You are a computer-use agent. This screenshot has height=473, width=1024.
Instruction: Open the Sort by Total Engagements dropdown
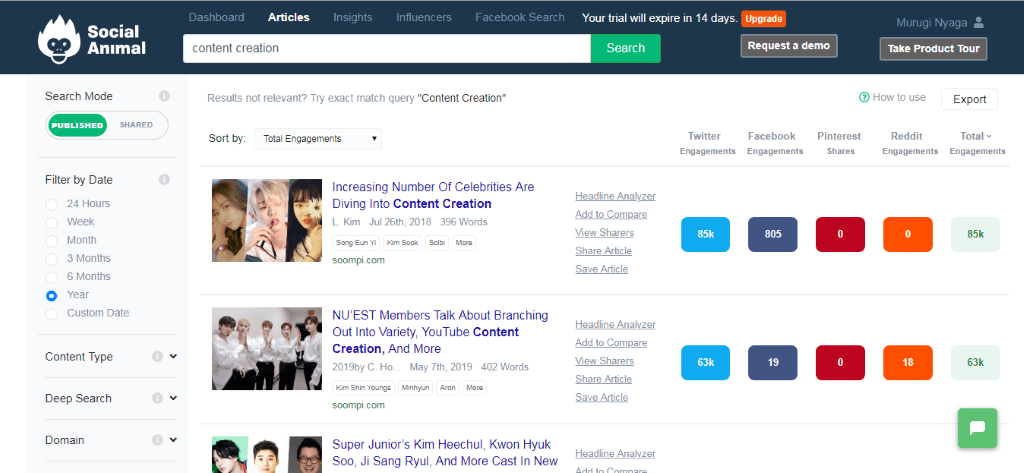(317, 139)
